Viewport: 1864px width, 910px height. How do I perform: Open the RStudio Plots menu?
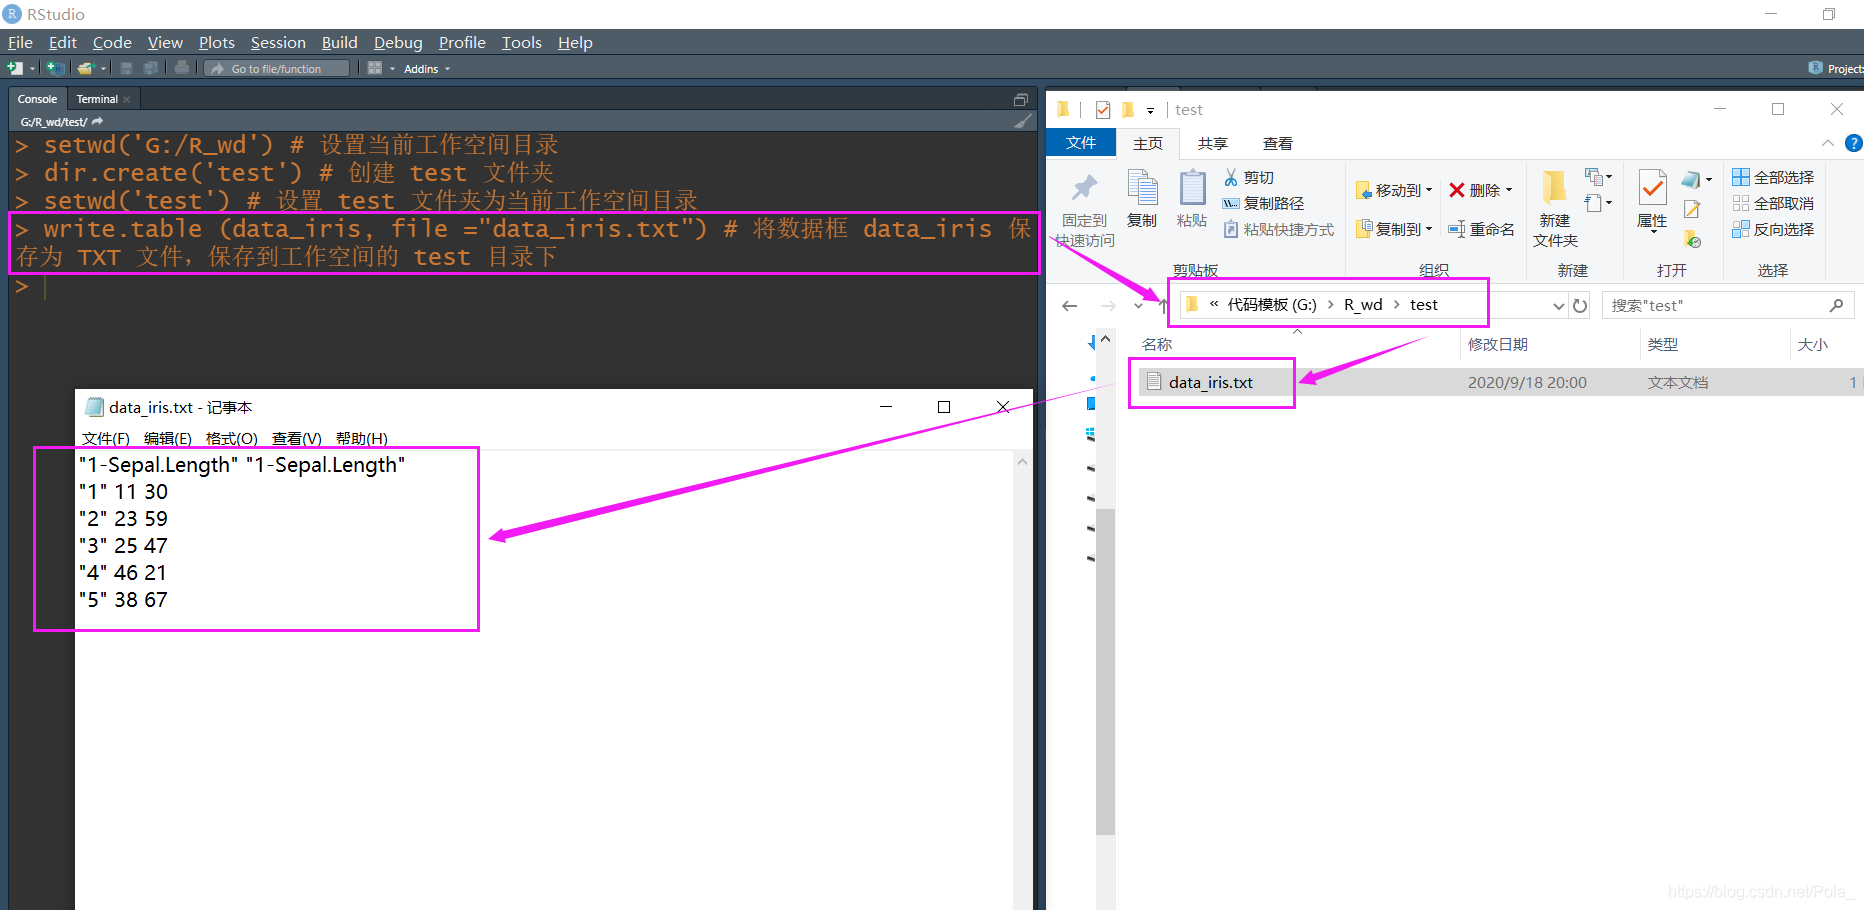[x=216, y=42]
